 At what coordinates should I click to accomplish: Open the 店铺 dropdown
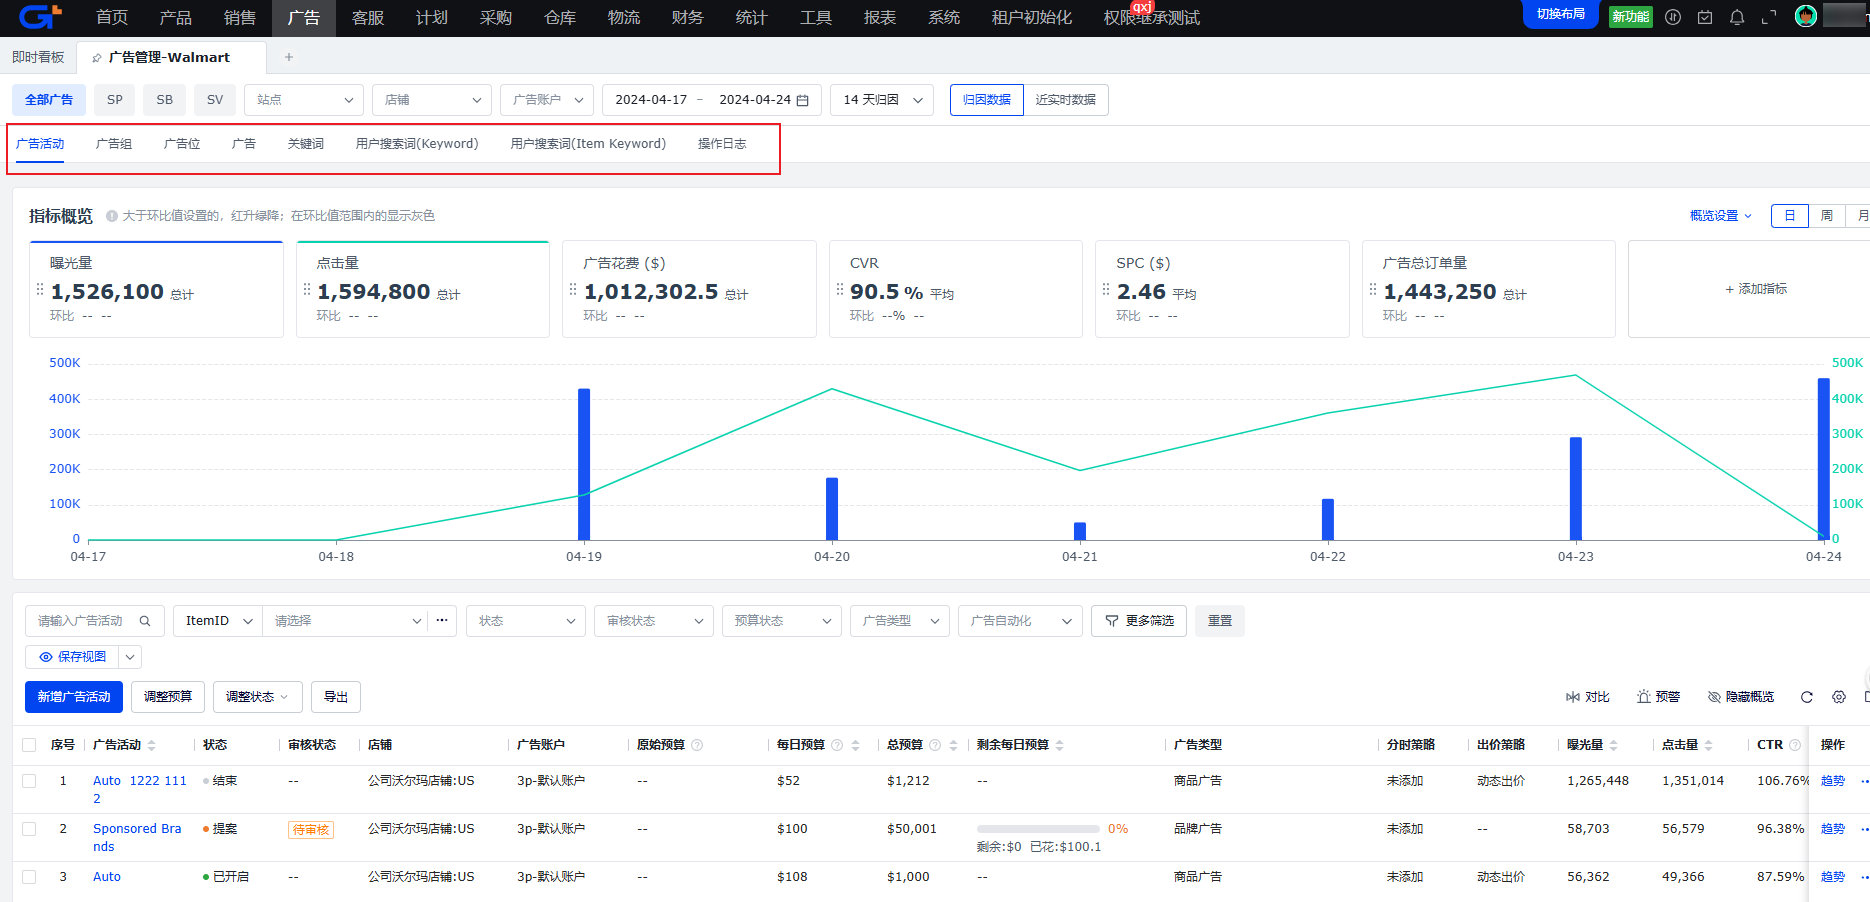432,100
